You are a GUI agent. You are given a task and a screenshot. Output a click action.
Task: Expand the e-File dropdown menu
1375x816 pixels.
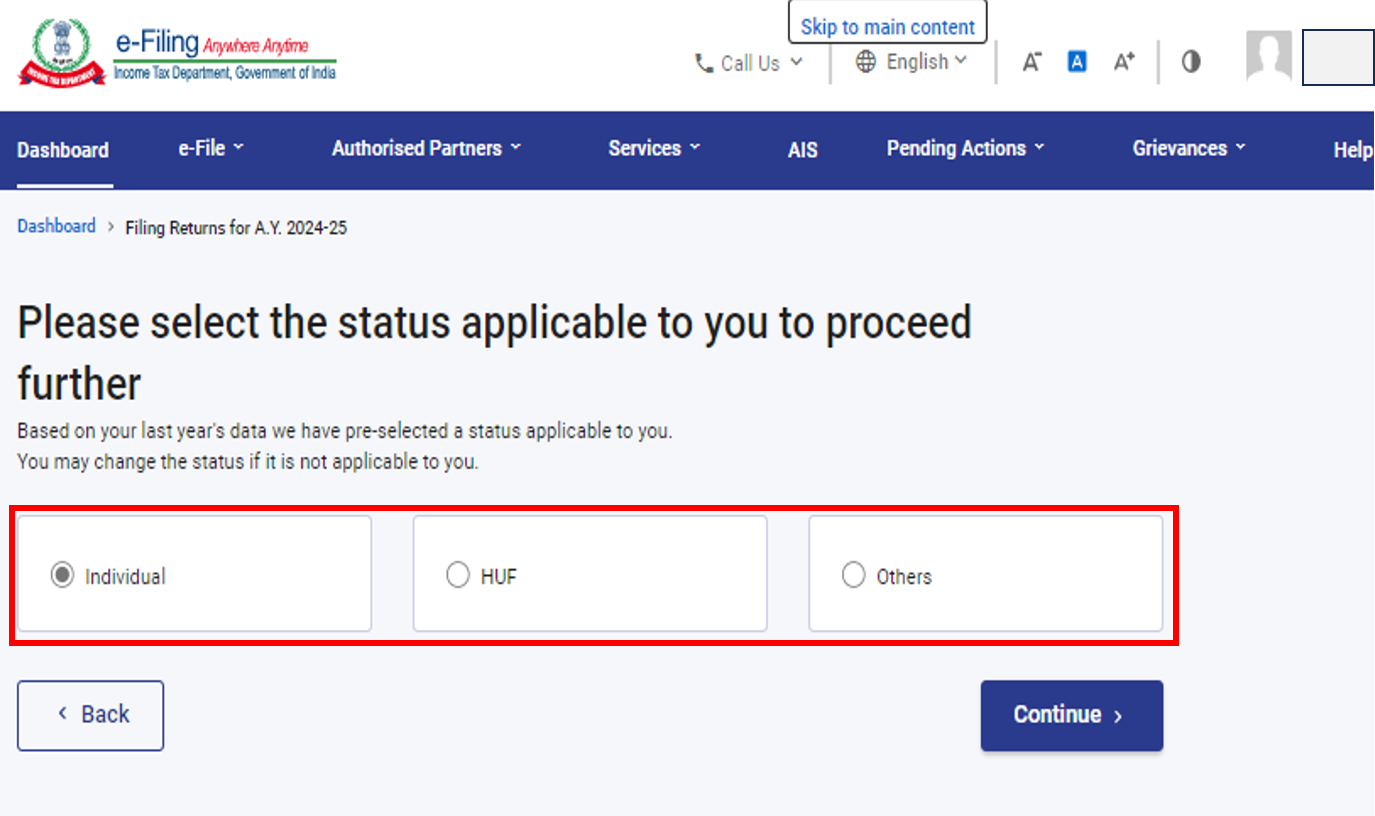pyautogui.click(x=211, y=149)
